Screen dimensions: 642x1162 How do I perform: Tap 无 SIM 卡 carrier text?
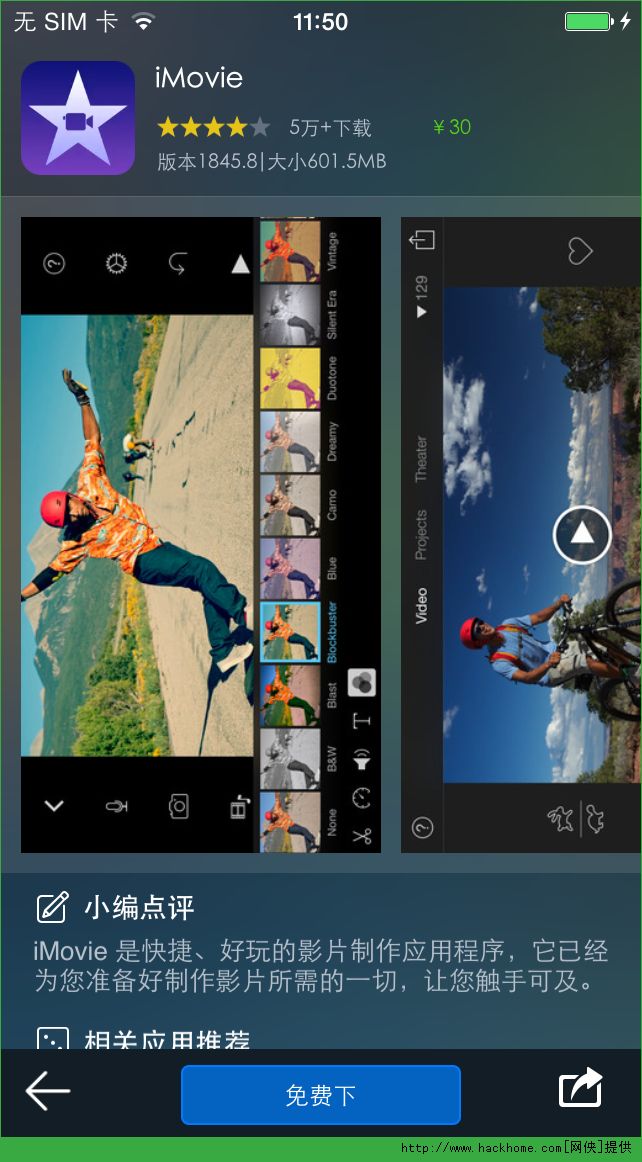tap(65, 21)
